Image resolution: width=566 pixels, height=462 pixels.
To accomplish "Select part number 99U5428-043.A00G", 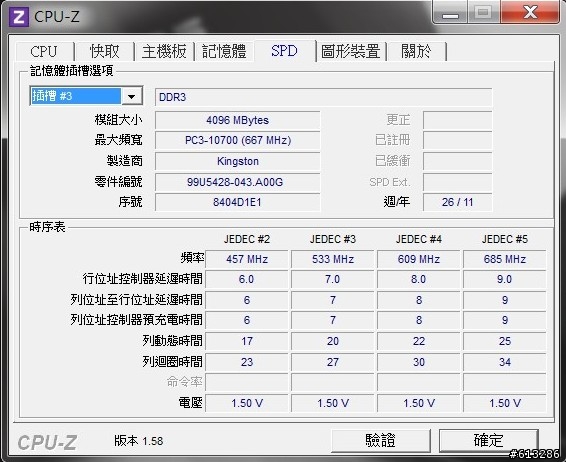I will point(238,182).
